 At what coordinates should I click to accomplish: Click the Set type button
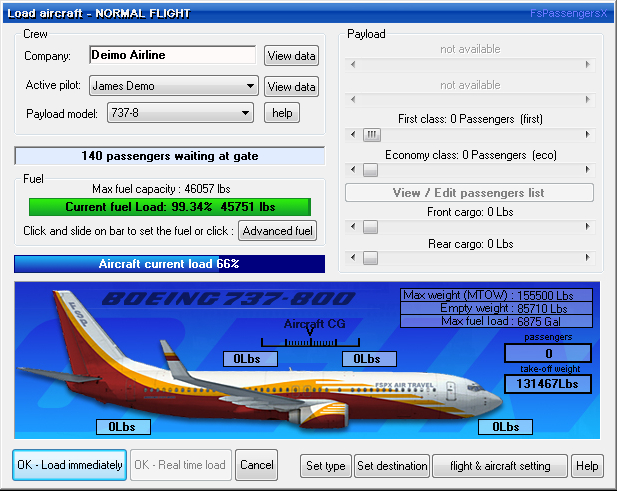[x=326, y=466]
